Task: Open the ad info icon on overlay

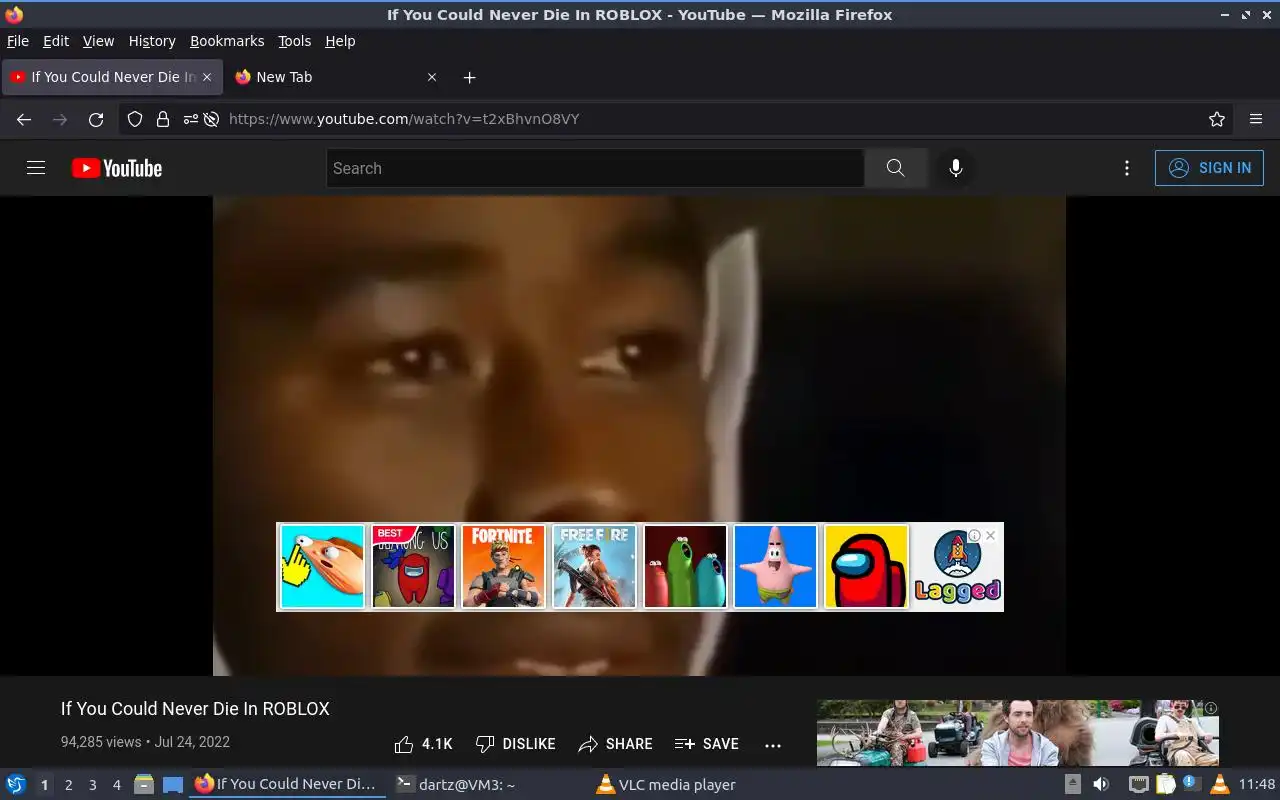Action: click(974, 536)
